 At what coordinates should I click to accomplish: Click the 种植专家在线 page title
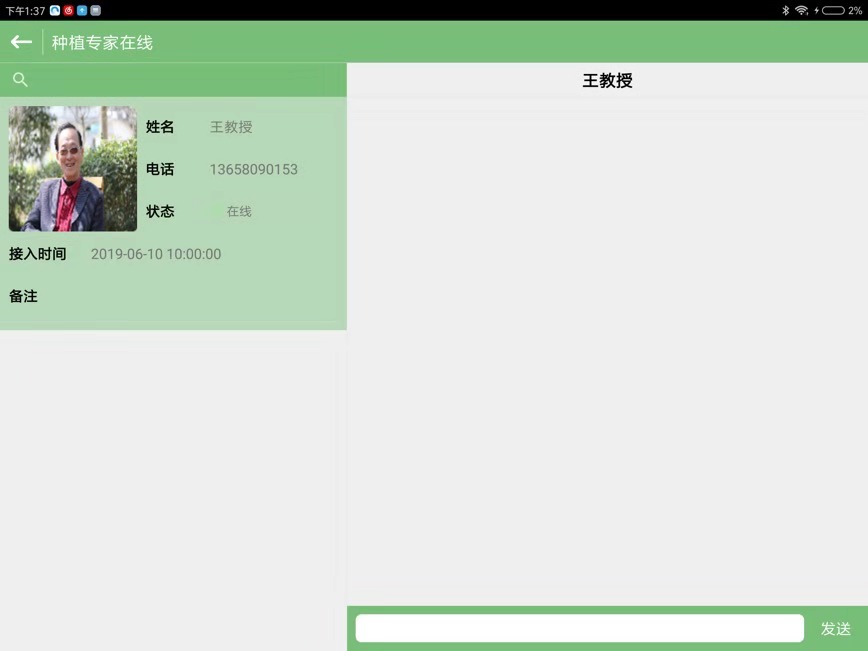coord(102,43)
